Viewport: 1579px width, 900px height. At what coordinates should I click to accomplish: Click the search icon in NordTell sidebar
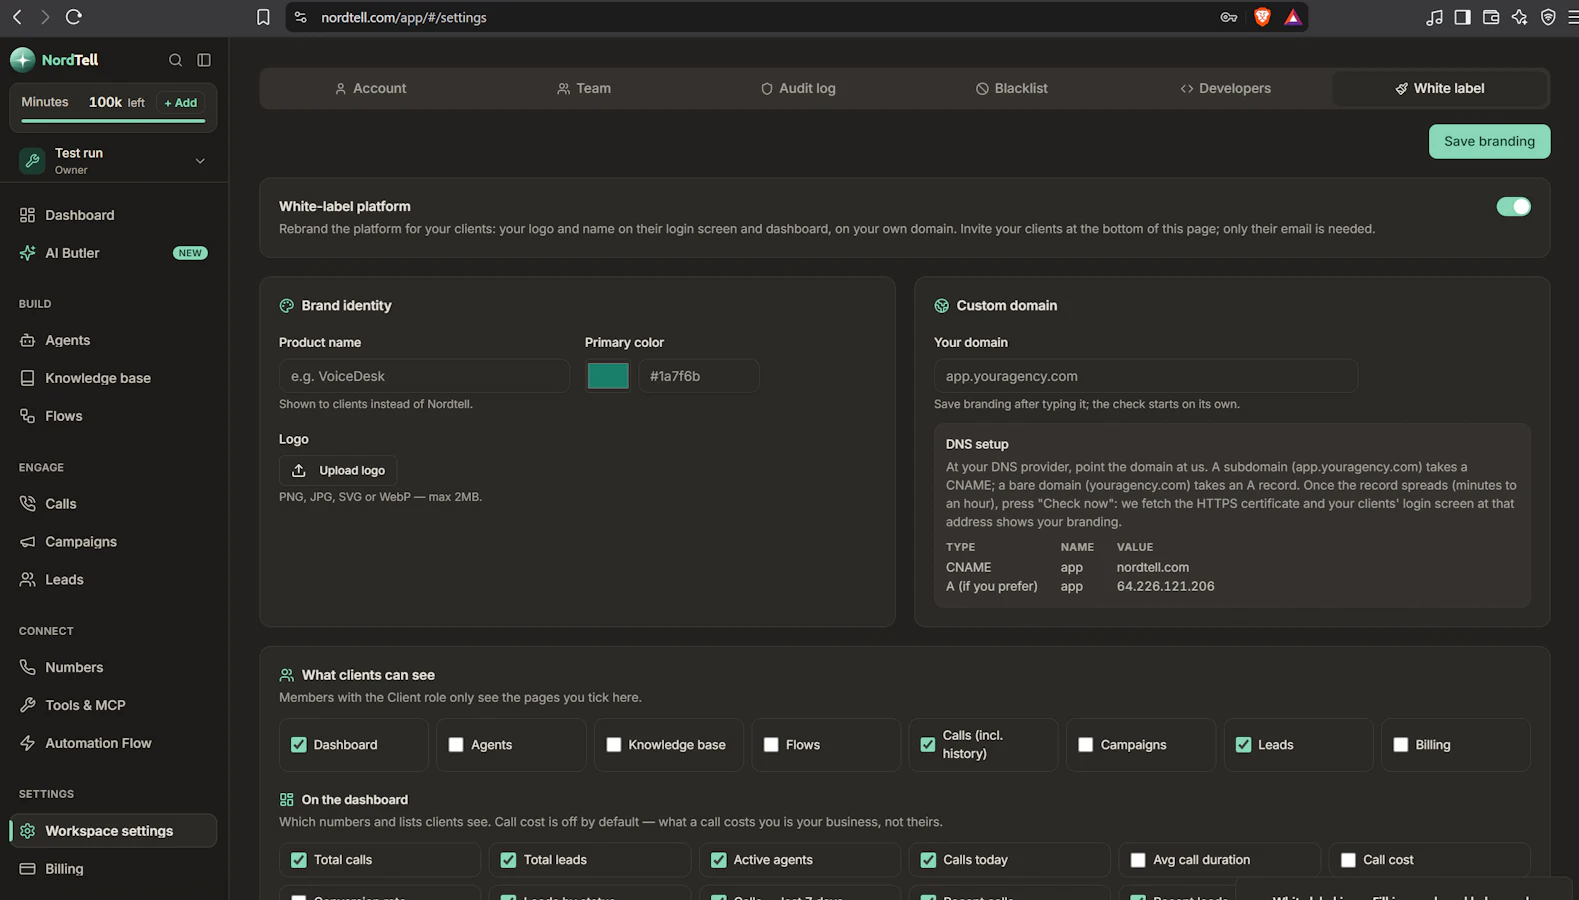pos(175,60)
